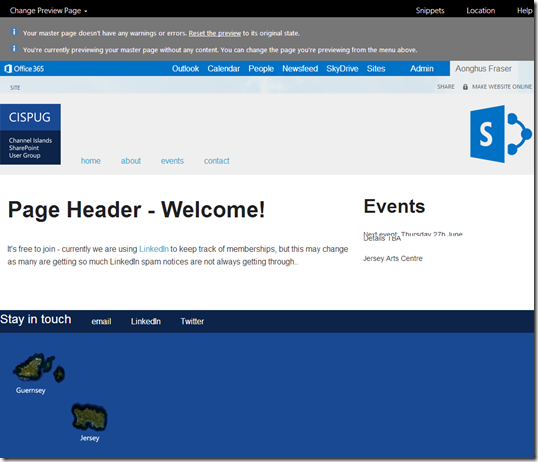Click the Twitter link in the footer
Screen dimensions: 538x462
coord(192,321)
